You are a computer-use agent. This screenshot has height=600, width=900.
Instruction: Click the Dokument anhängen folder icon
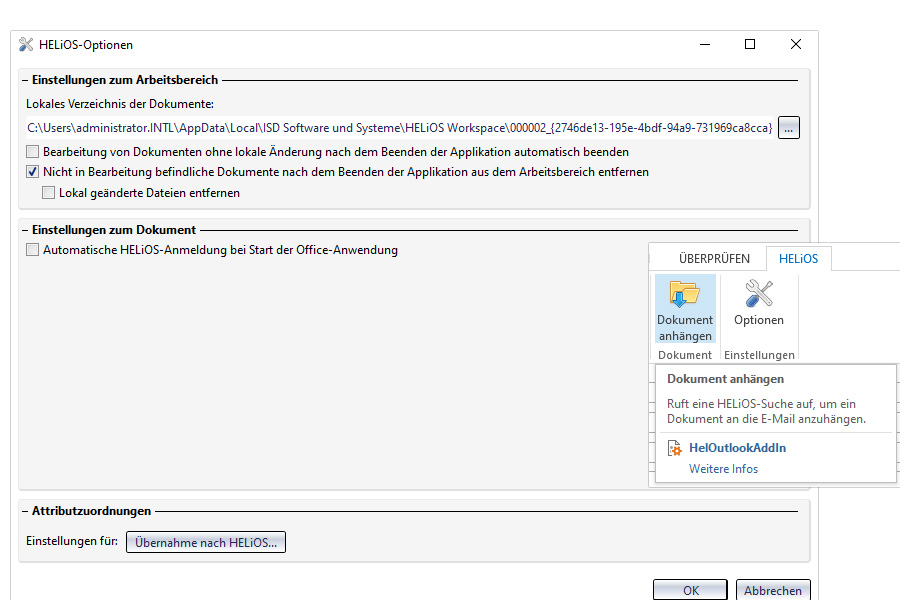685,294
